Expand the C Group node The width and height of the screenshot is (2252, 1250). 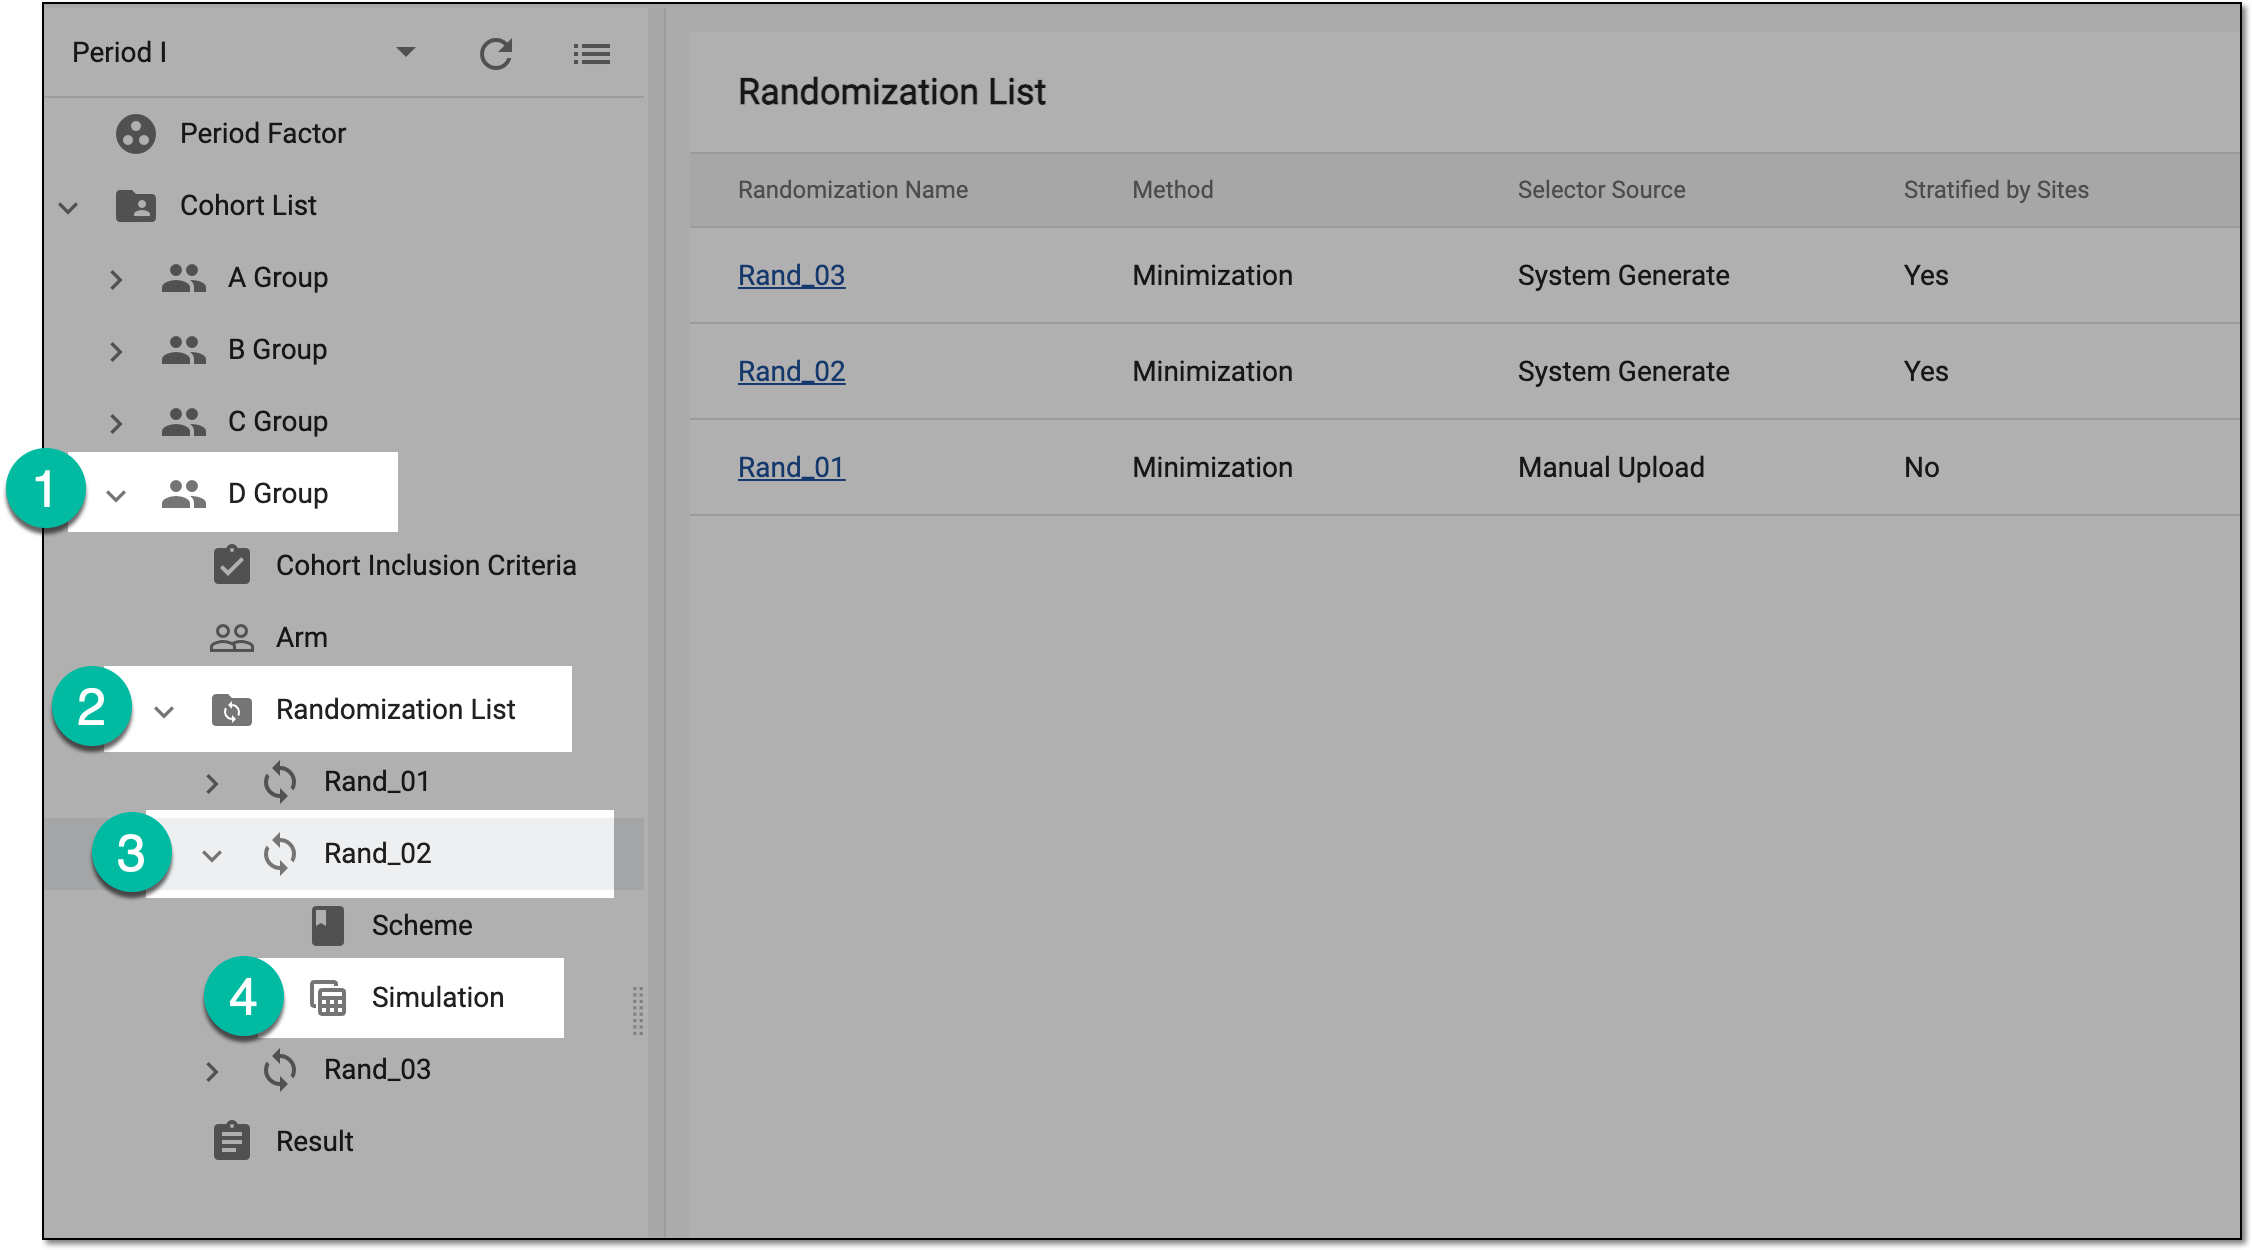coord(116,423)
